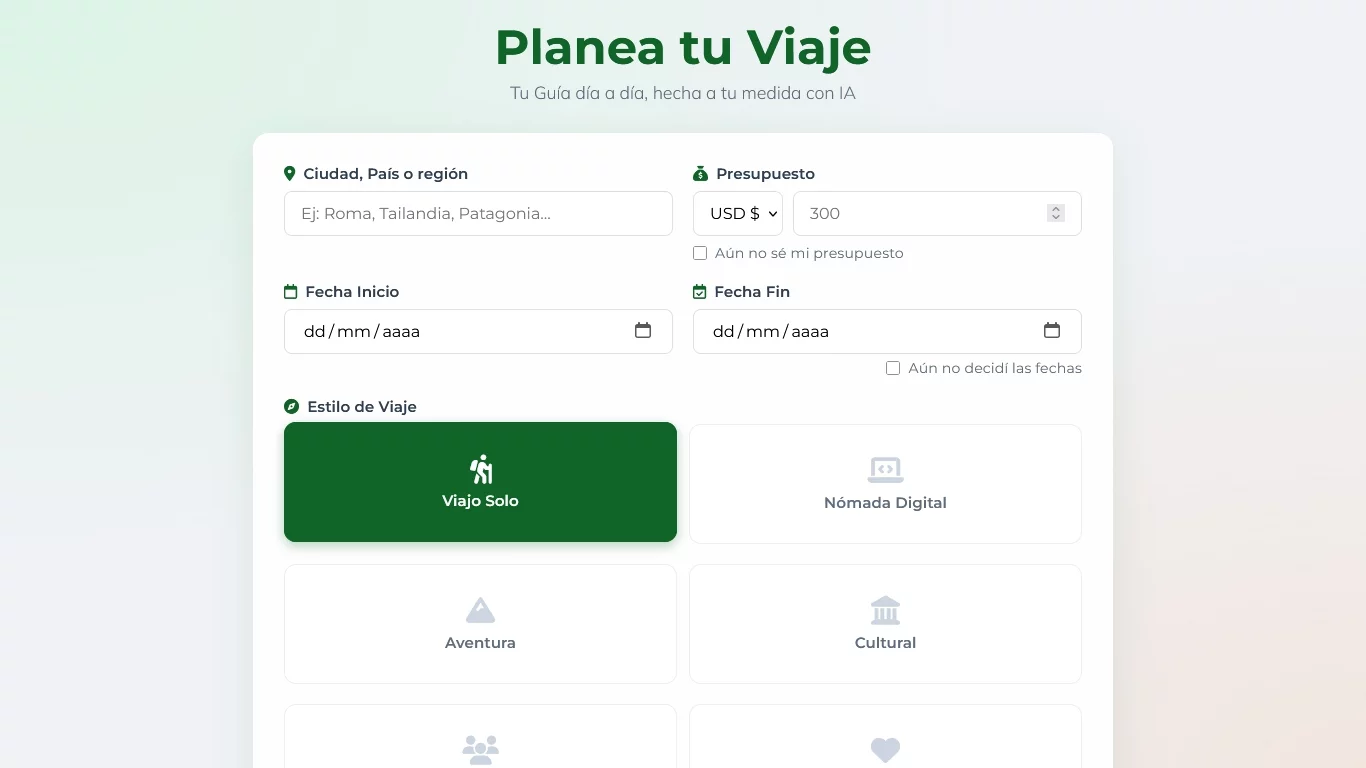
Task: Check 'Aún no decidí las fechas' box
Action: click(893, 368)
